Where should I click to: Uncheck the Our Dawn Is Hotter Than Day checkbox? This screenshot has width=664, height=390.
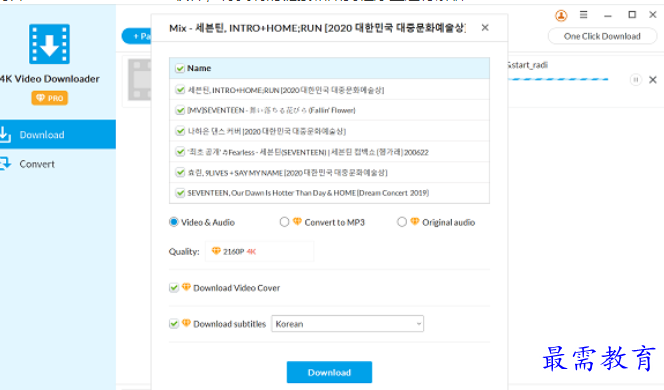pyautogui.click(x=180, y=193)
